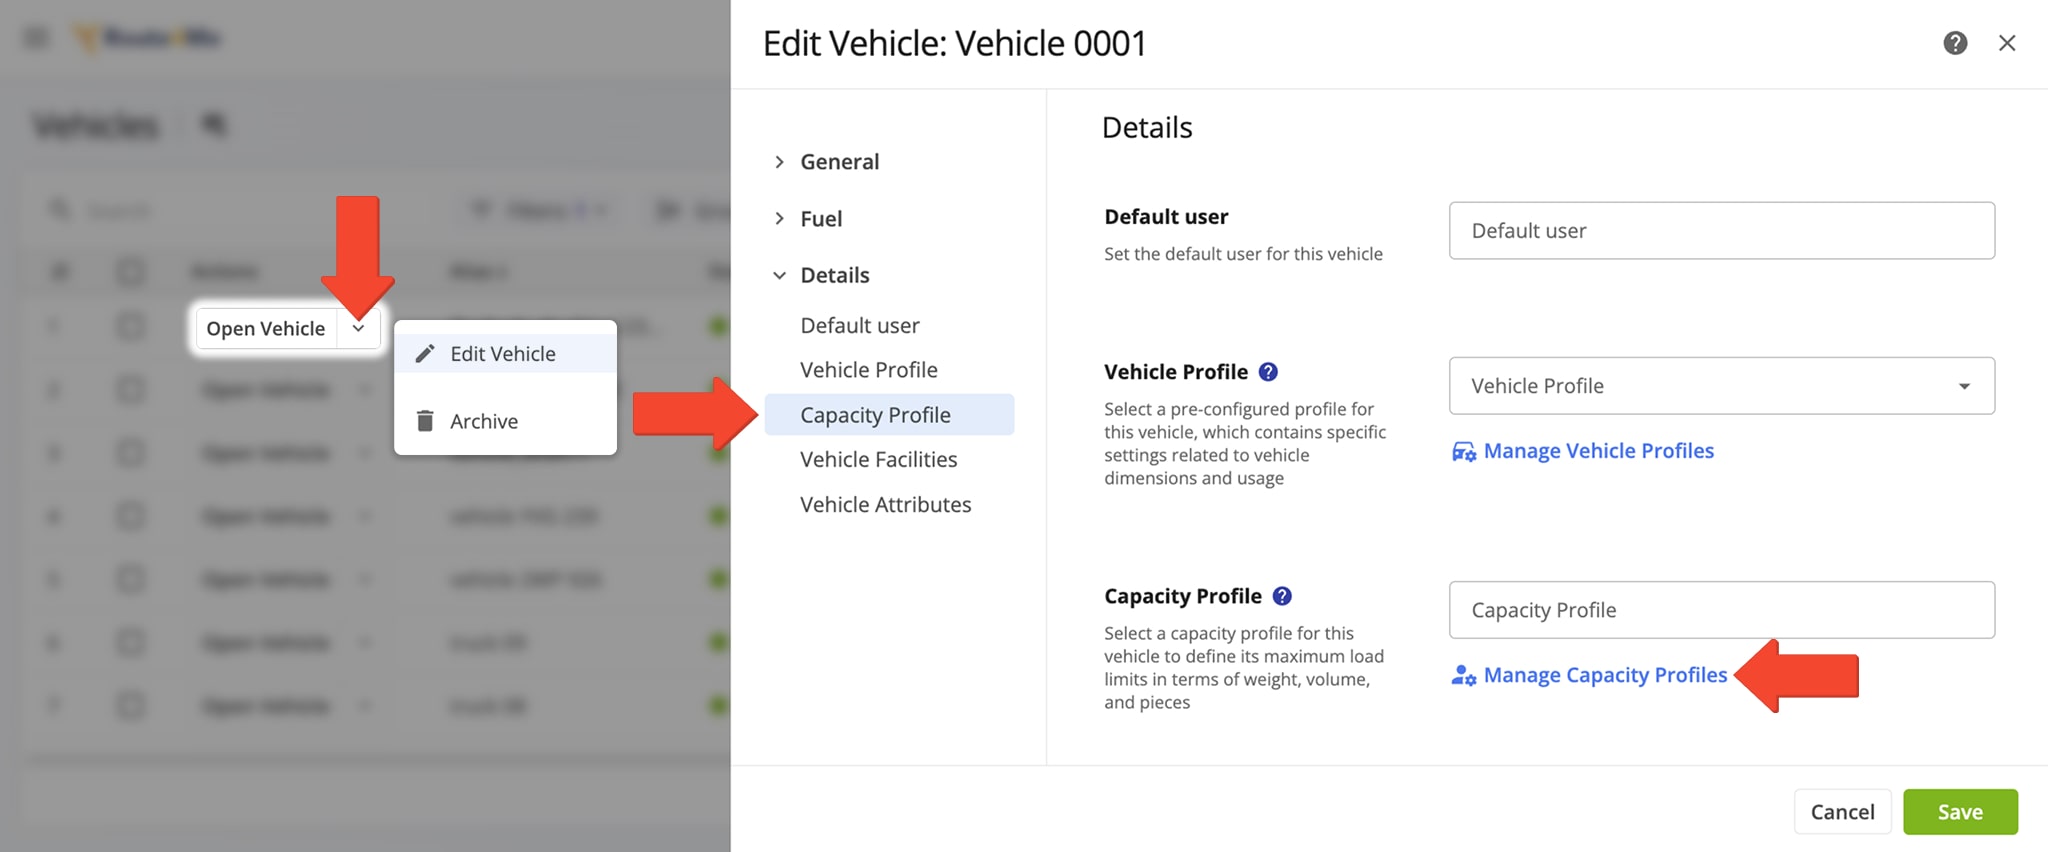Go to Vehicle Profile in the sidebar
Screen dimensions: 2048x852
pos(869,370)
